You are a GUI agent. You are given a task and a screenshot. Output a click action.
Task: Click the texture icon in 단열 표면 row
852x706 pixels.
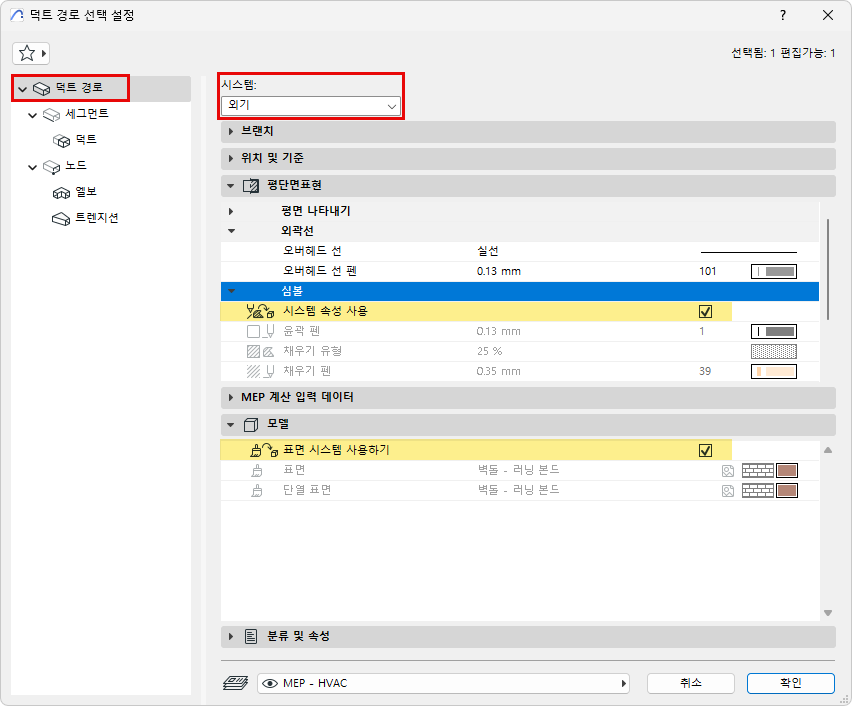click(x=728, y=491)
